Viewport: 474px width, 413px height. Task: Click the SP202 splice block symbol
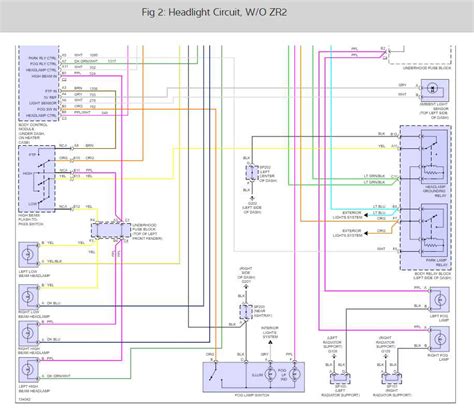pos(252,173)
